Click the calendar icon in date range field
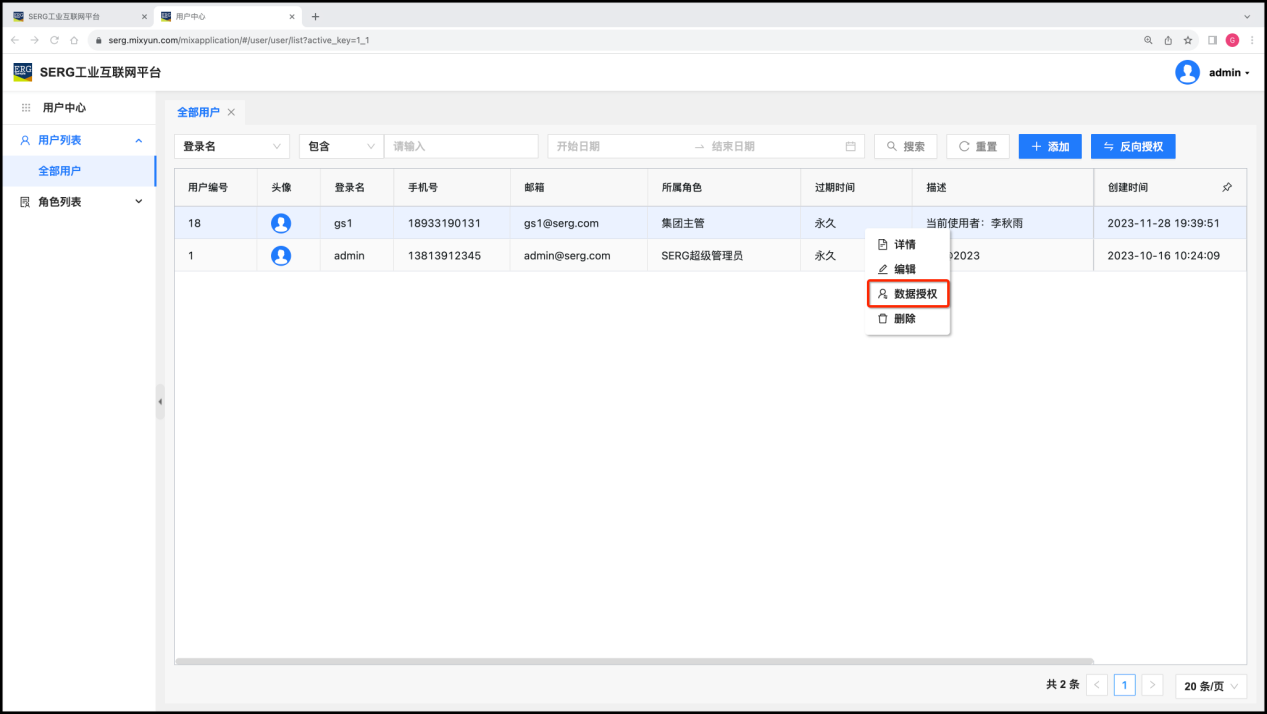The height and width of the screenshot is (714, 1267). click(850, 146)
